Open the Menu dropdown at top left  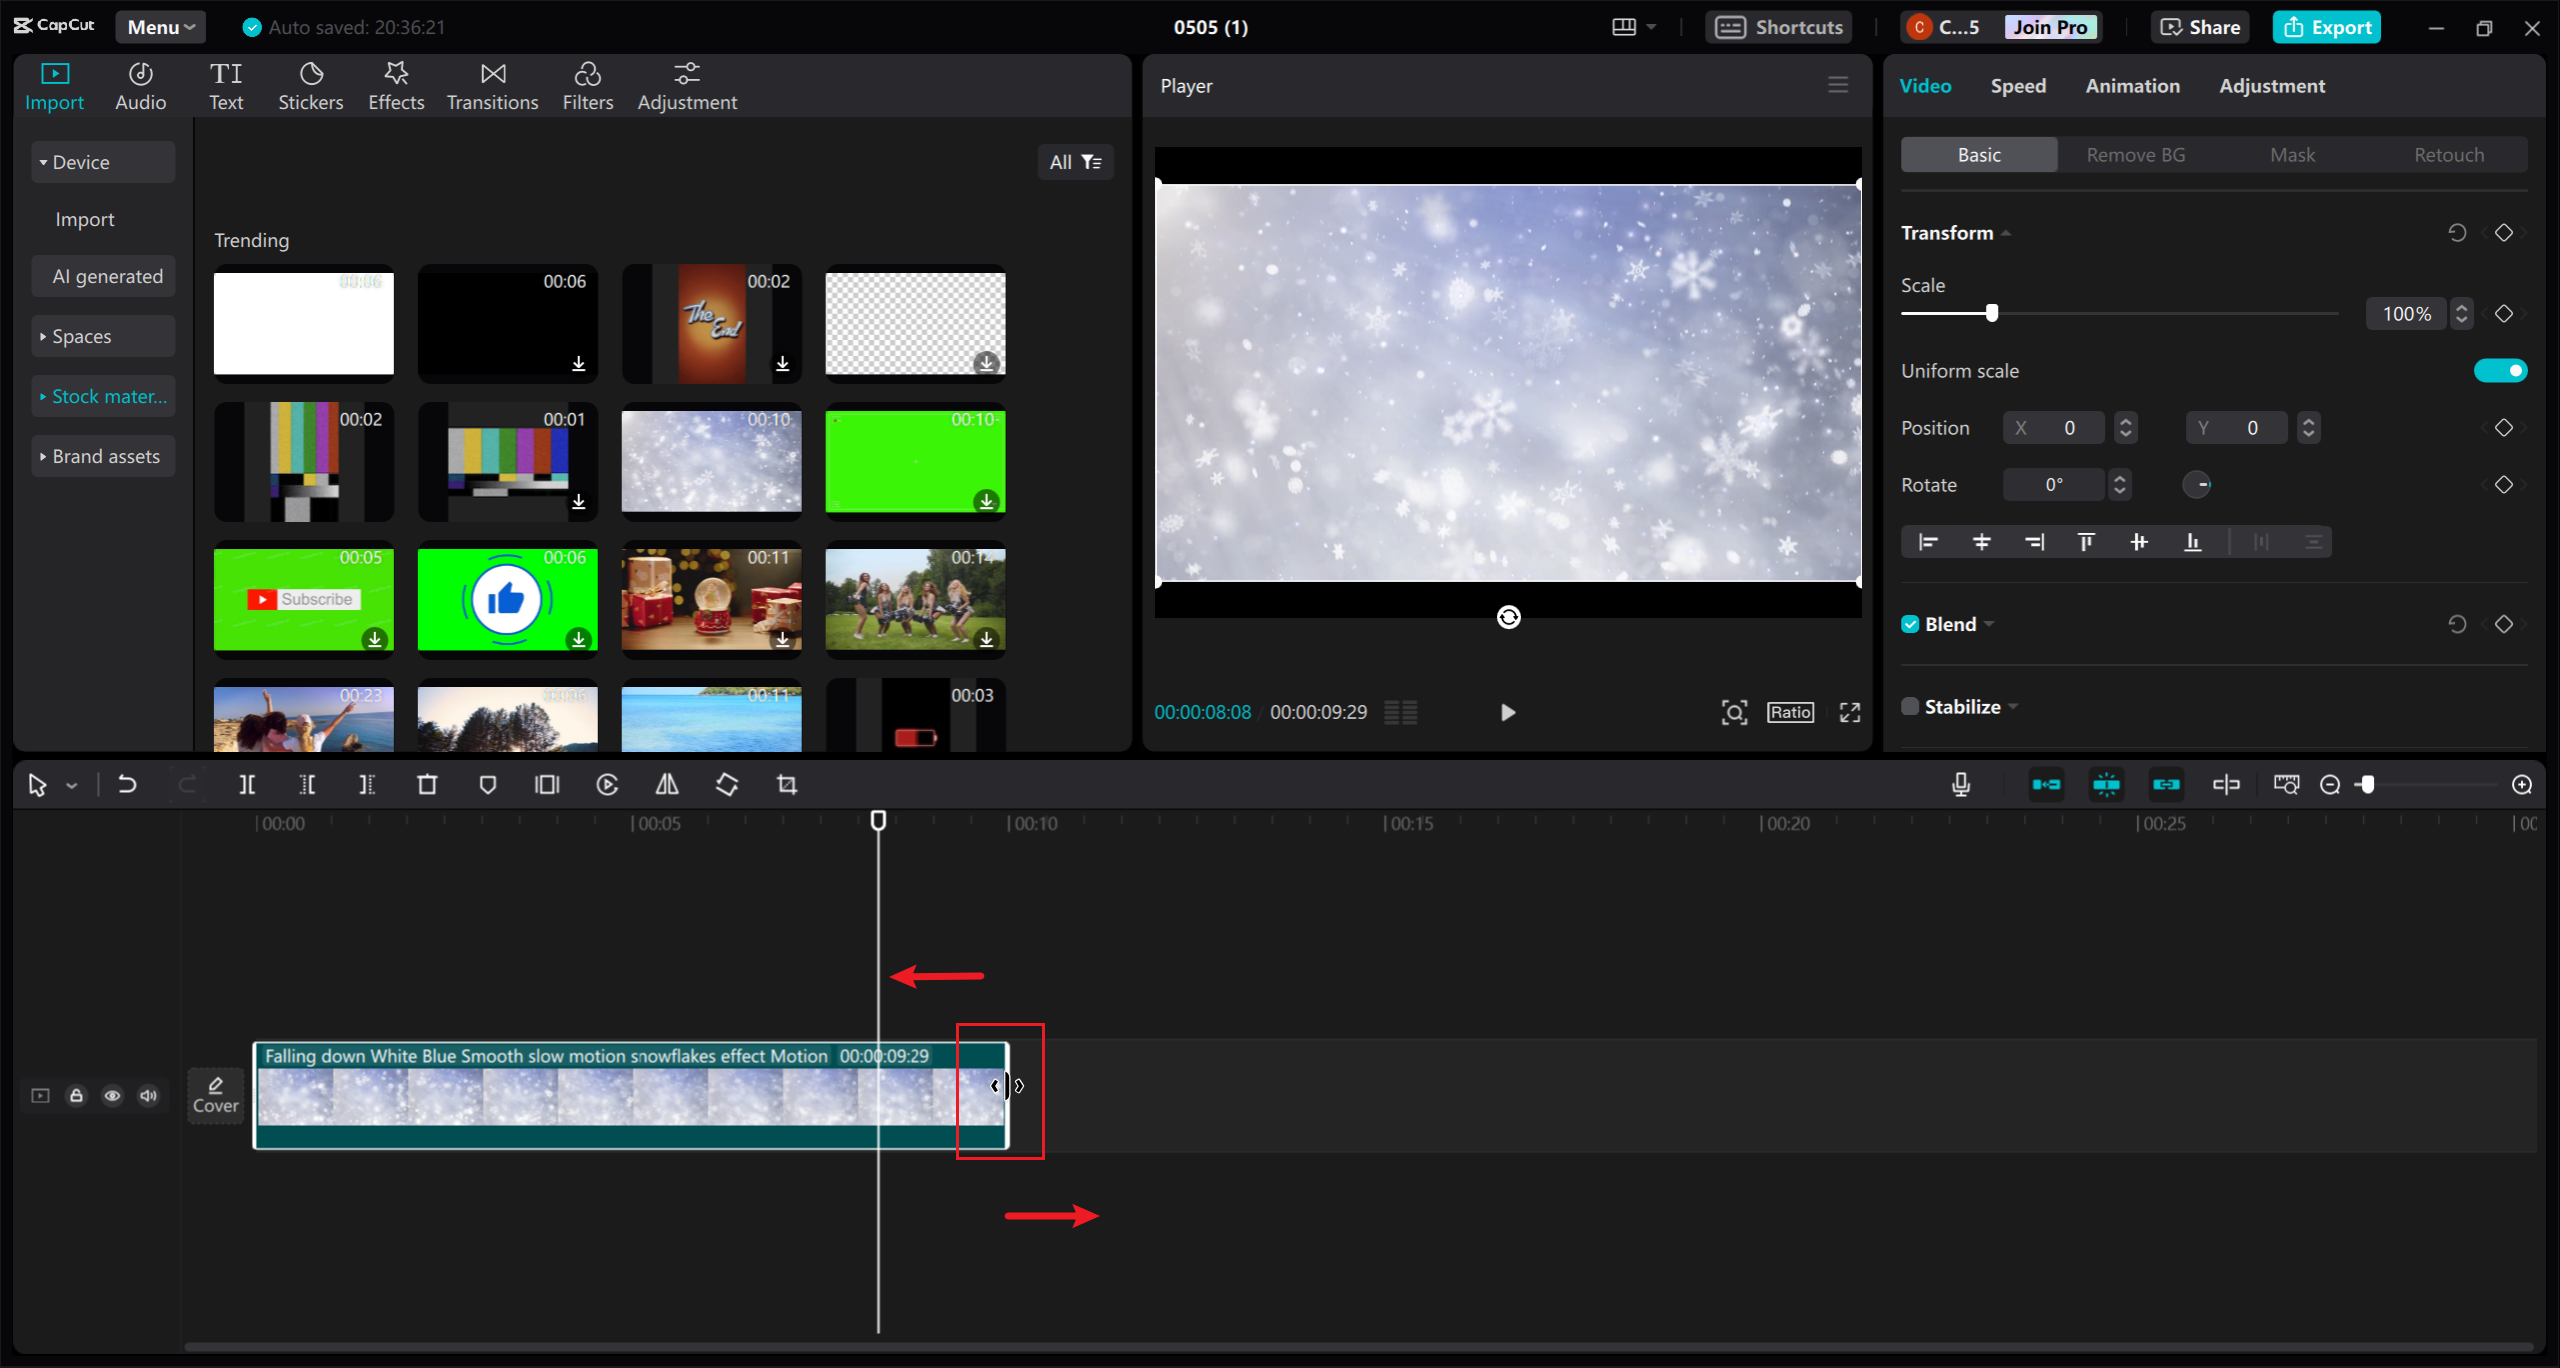coord(160,26)
